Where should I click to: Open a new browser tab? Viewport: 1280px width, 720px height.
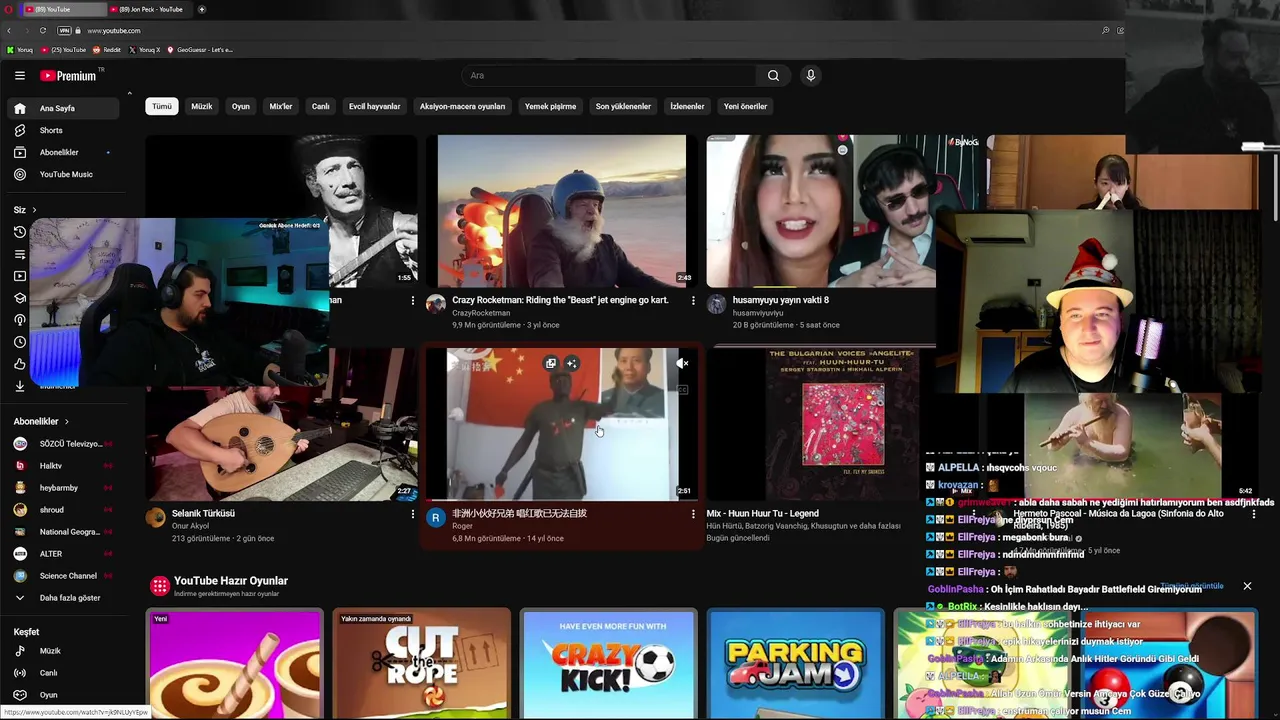click(x=202, y=9)
